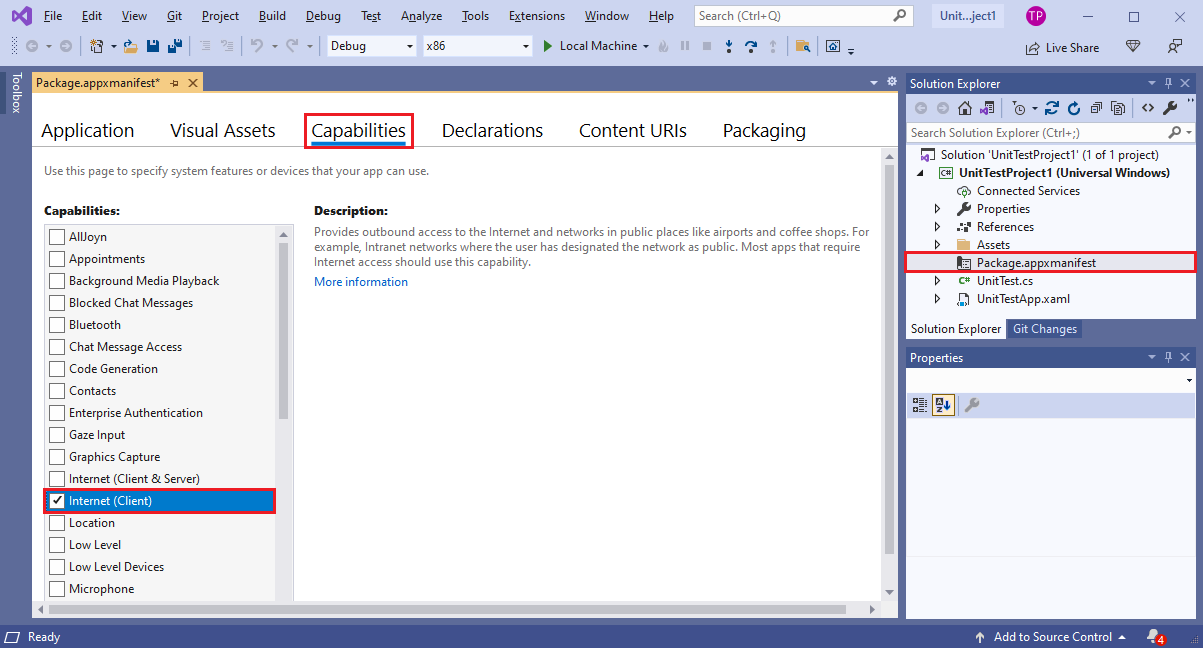The image size is (1203, 648).
Task: Toggle Internet (Client & Server) checkbox
Action: tap(57, 479)
